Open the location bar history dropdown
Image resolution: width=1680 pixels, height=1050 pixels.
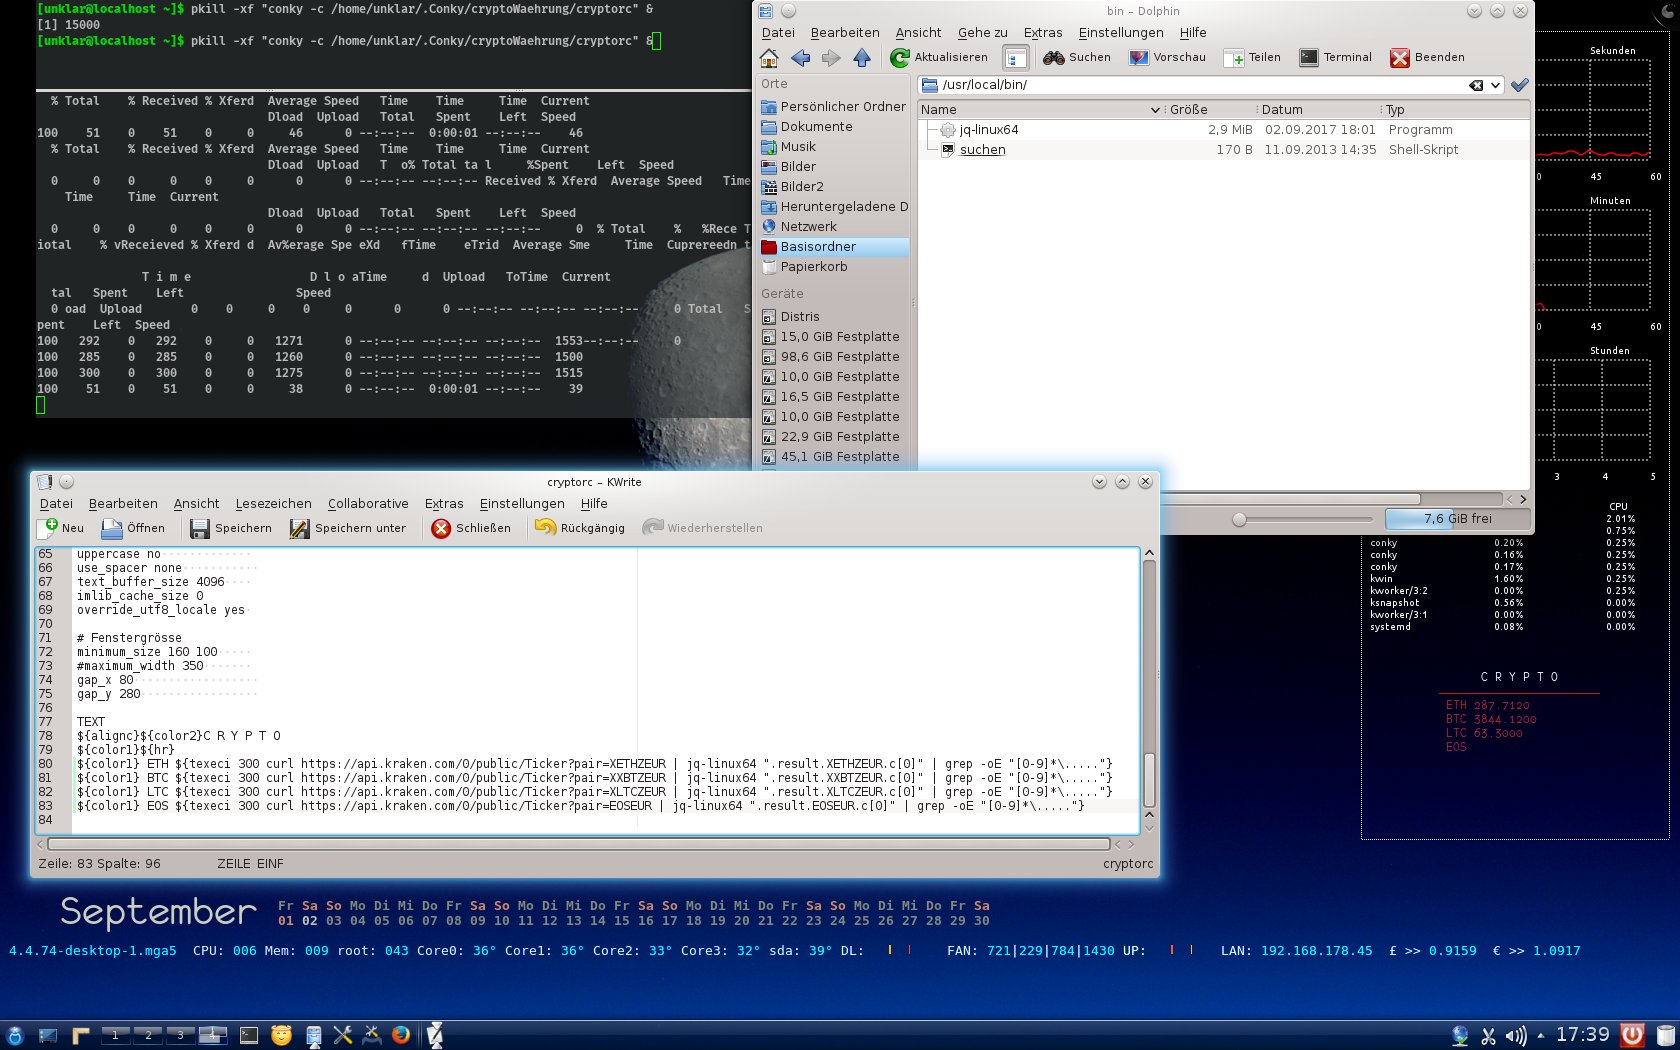1495,85
